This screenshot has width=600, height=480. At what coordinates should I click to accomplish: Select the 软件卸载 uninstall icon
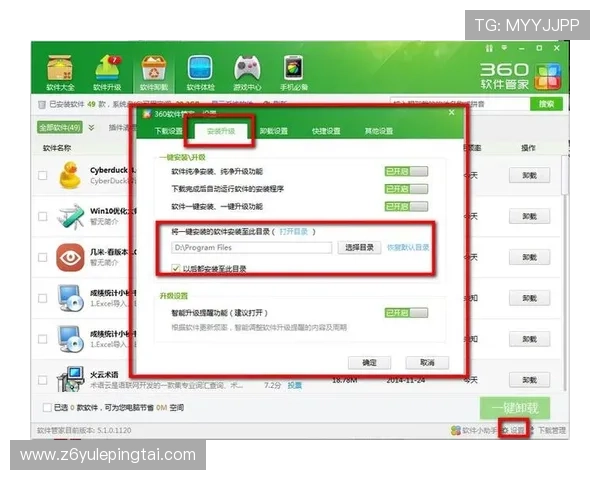click(154, 71)
